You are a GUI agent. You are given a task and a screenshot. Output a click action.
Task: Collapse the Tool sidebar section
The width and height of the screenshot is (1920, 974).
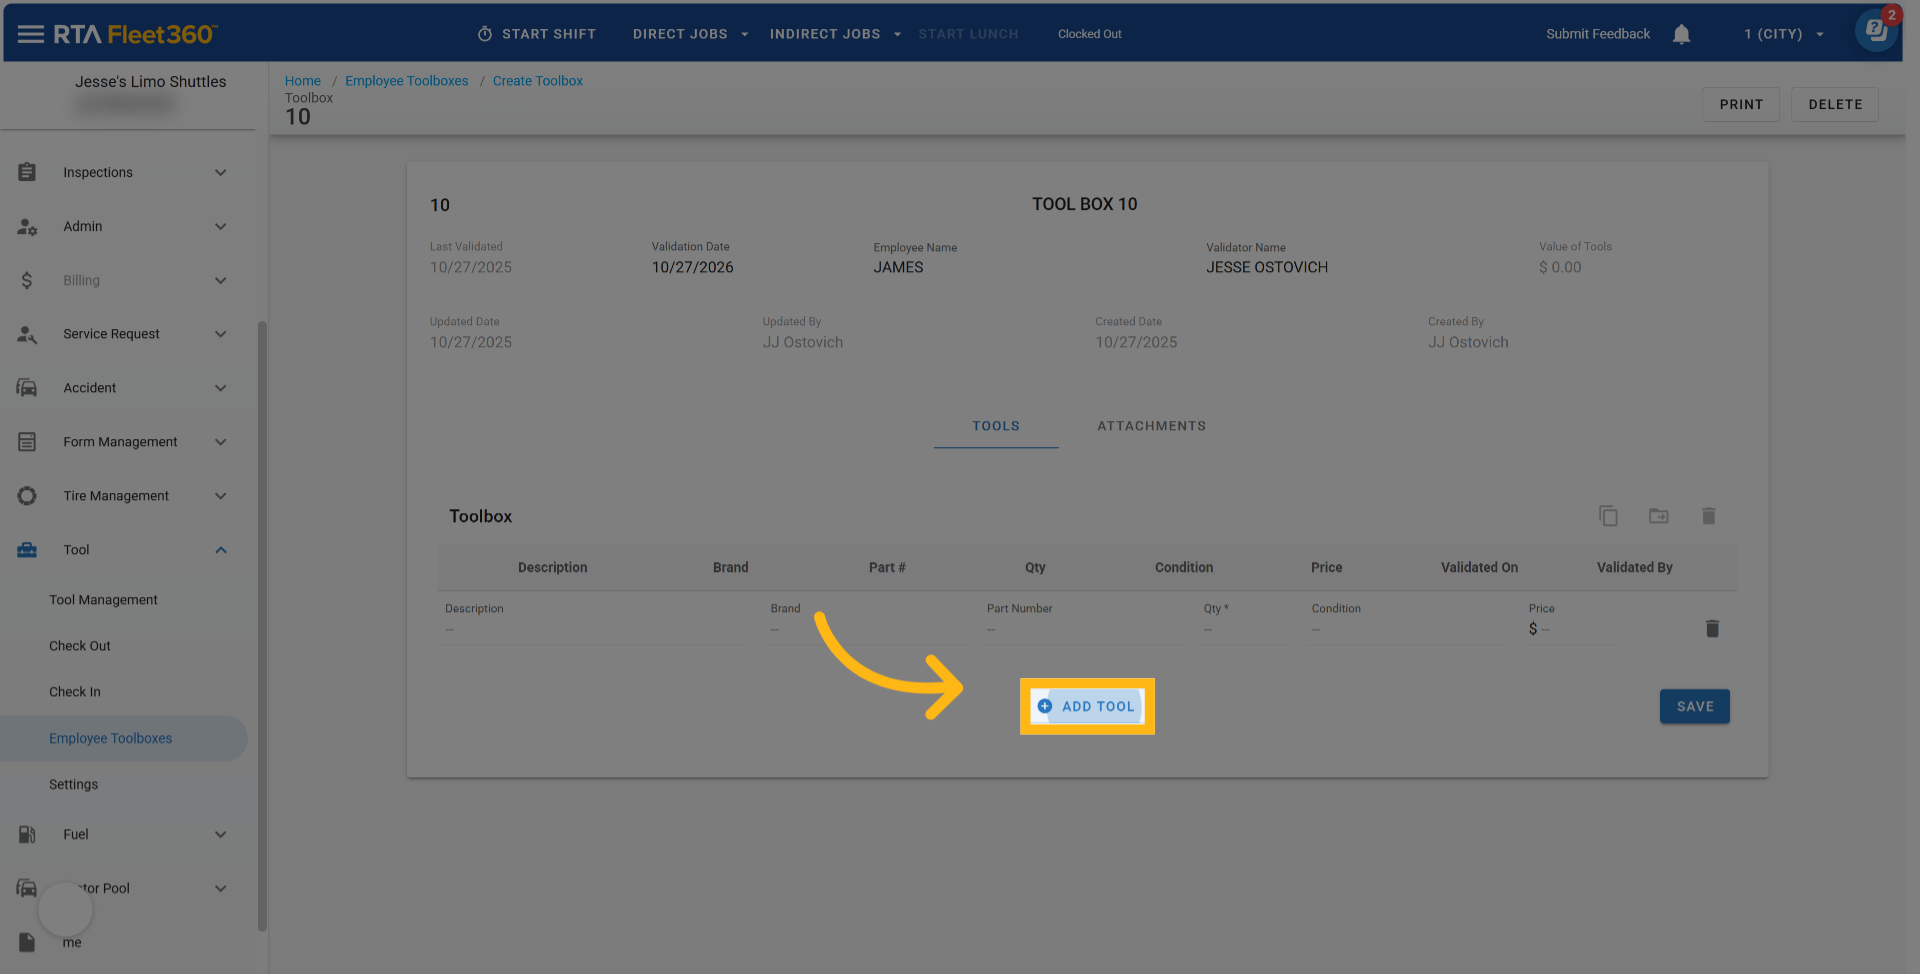(x=221, y=550)
